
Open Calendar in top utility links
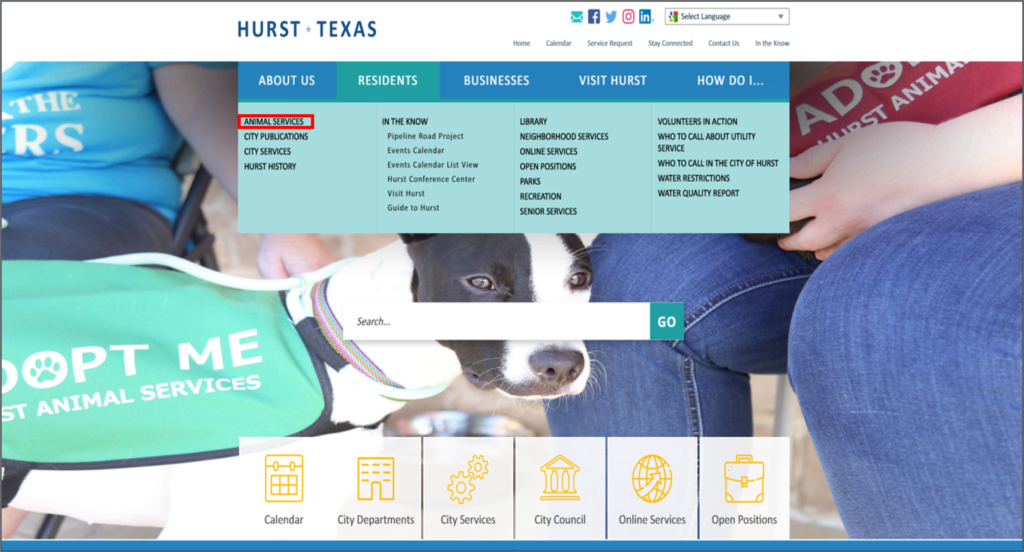click(x=558, y=43)
